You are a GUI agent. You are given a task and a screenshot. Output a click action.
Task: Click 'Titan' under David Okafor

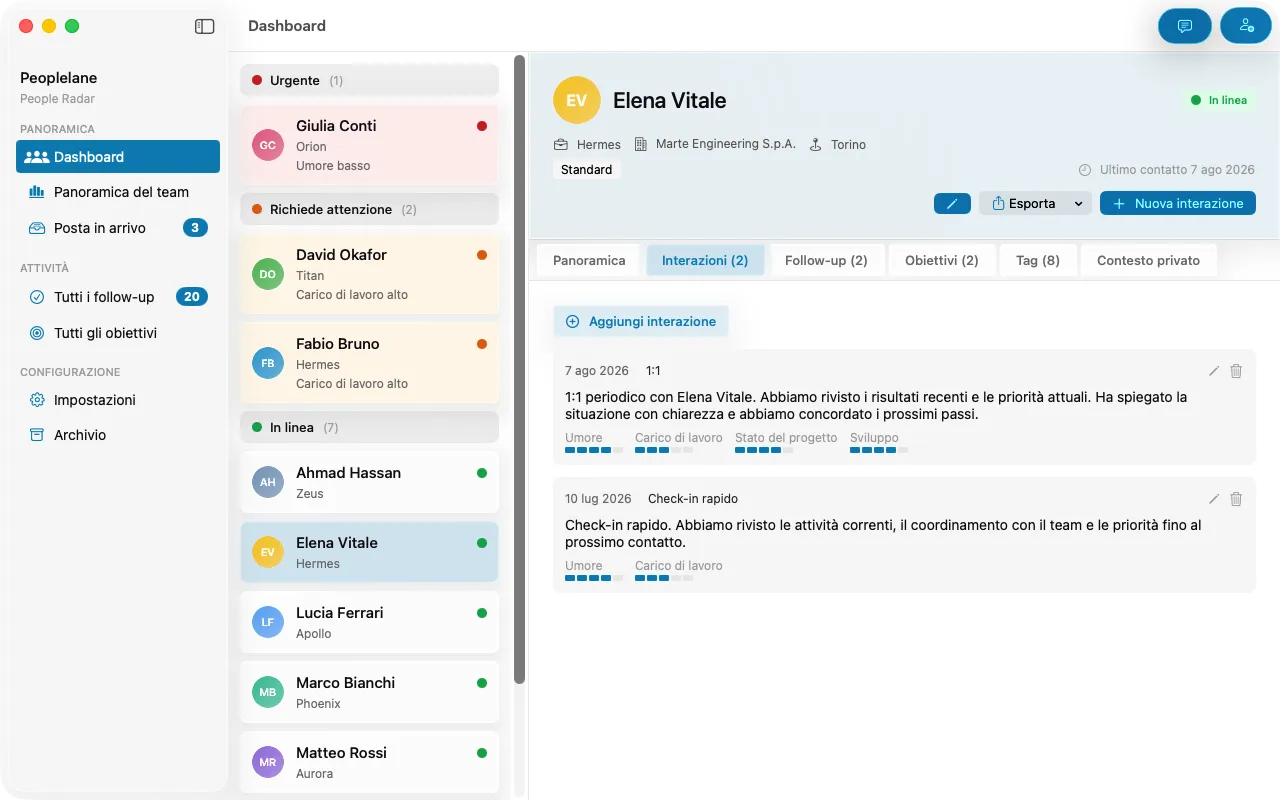coord(310,275)
